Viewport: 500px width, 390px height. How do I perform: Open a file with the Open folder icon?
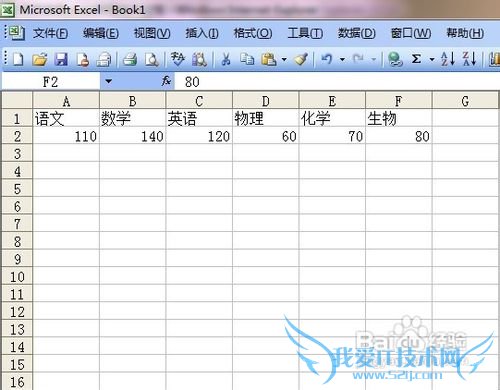click(40, 59)
